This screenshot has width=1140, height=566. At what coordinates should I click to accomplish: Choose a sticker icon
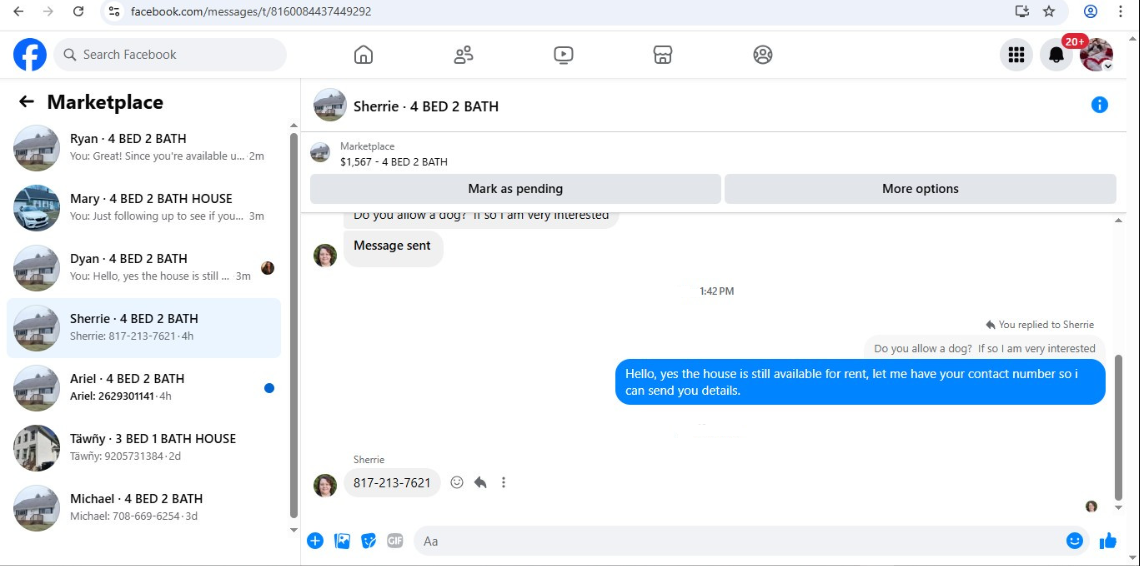[x=369, y=541]
